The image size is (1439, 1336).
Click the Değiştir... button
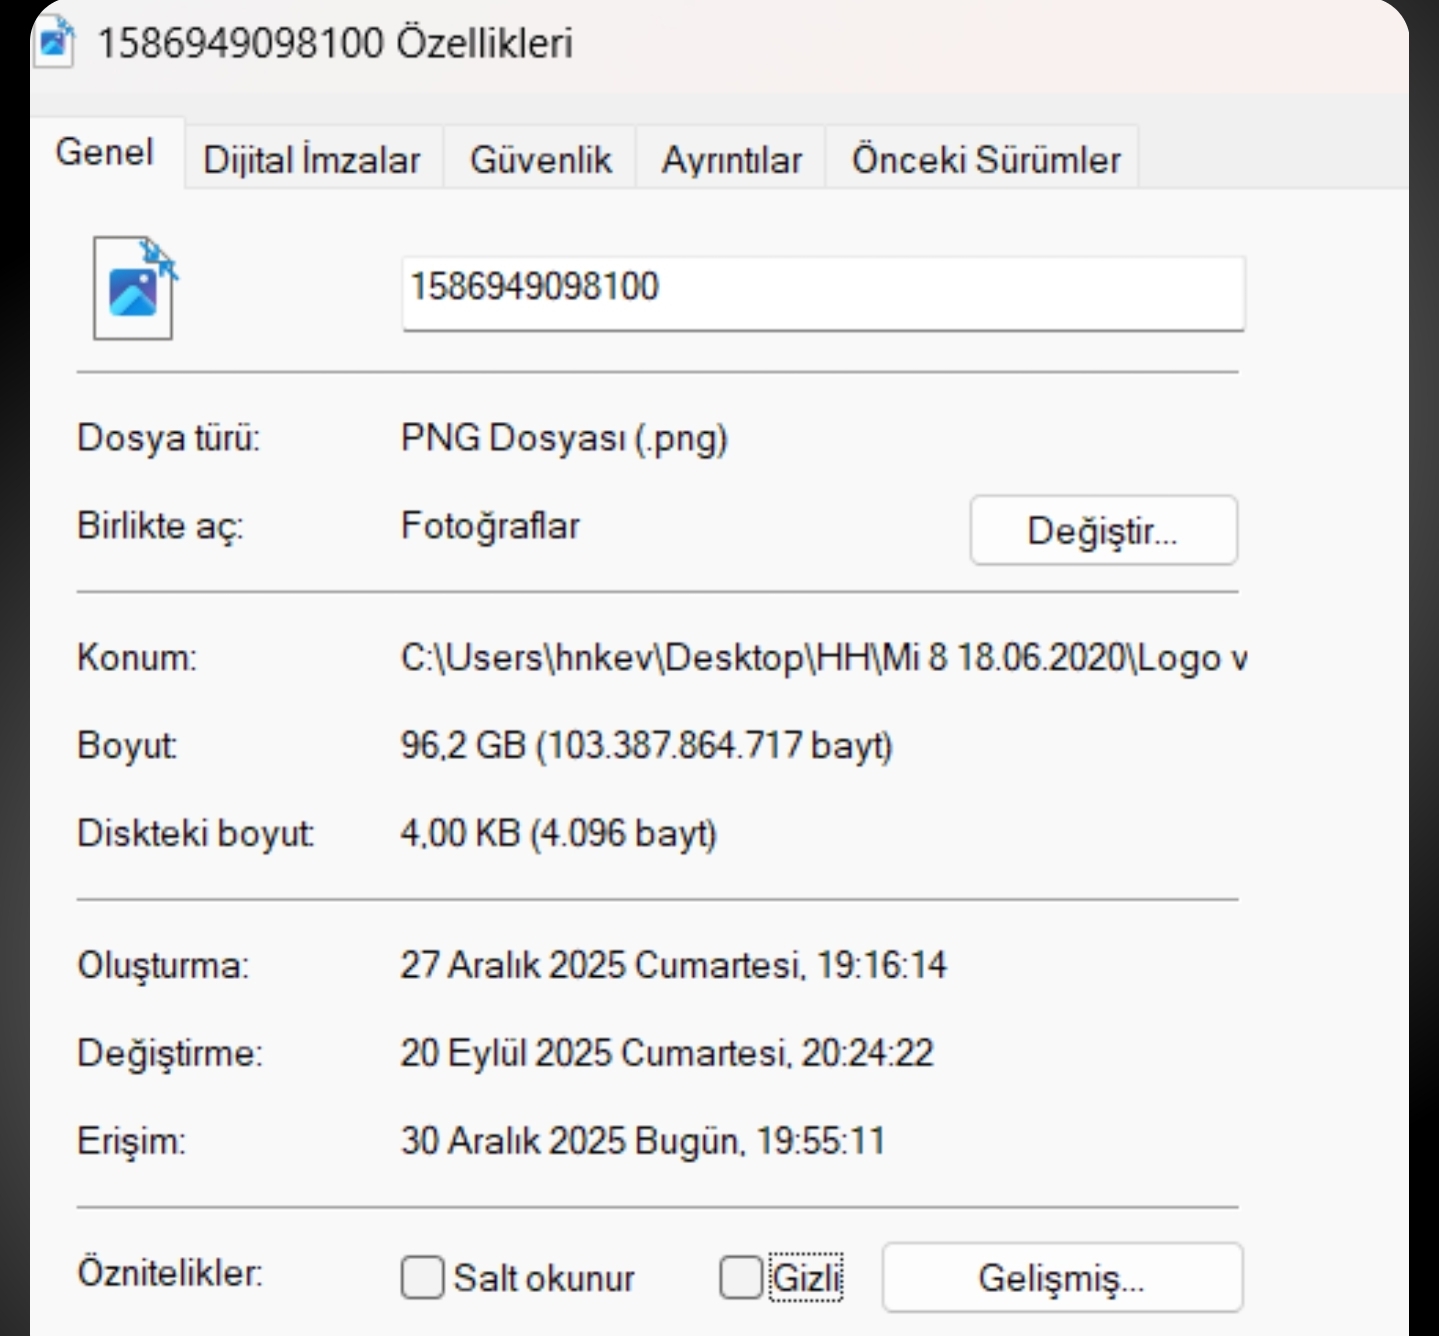1103,530
